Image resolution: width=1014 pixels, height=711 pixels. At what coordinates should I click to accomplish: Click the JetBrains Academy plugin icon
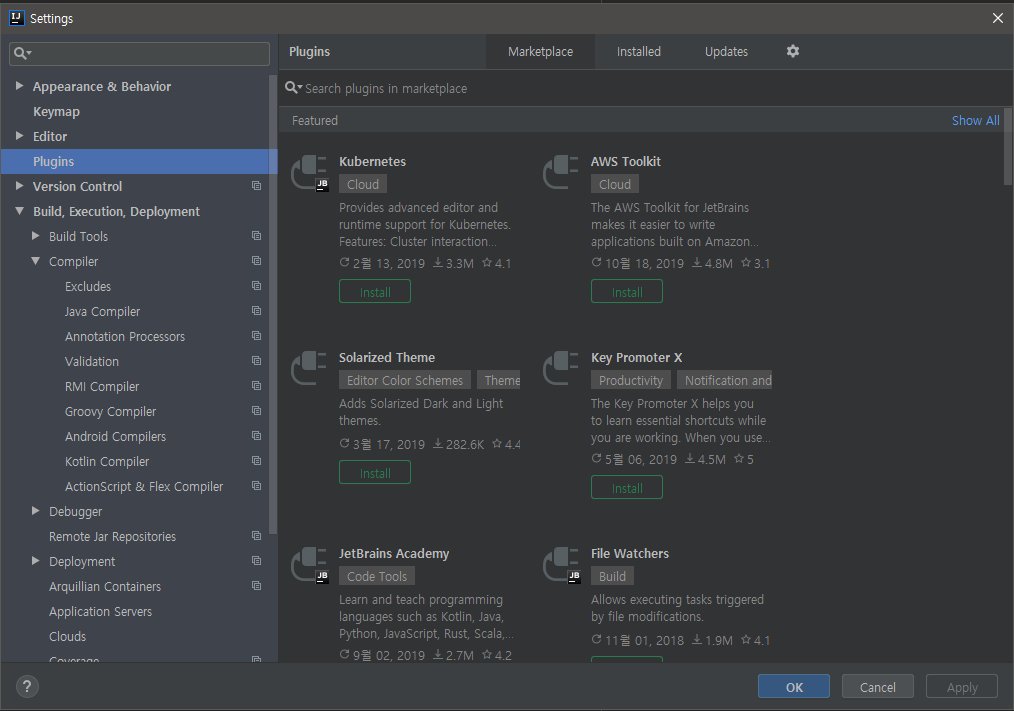tap(309, 565)
